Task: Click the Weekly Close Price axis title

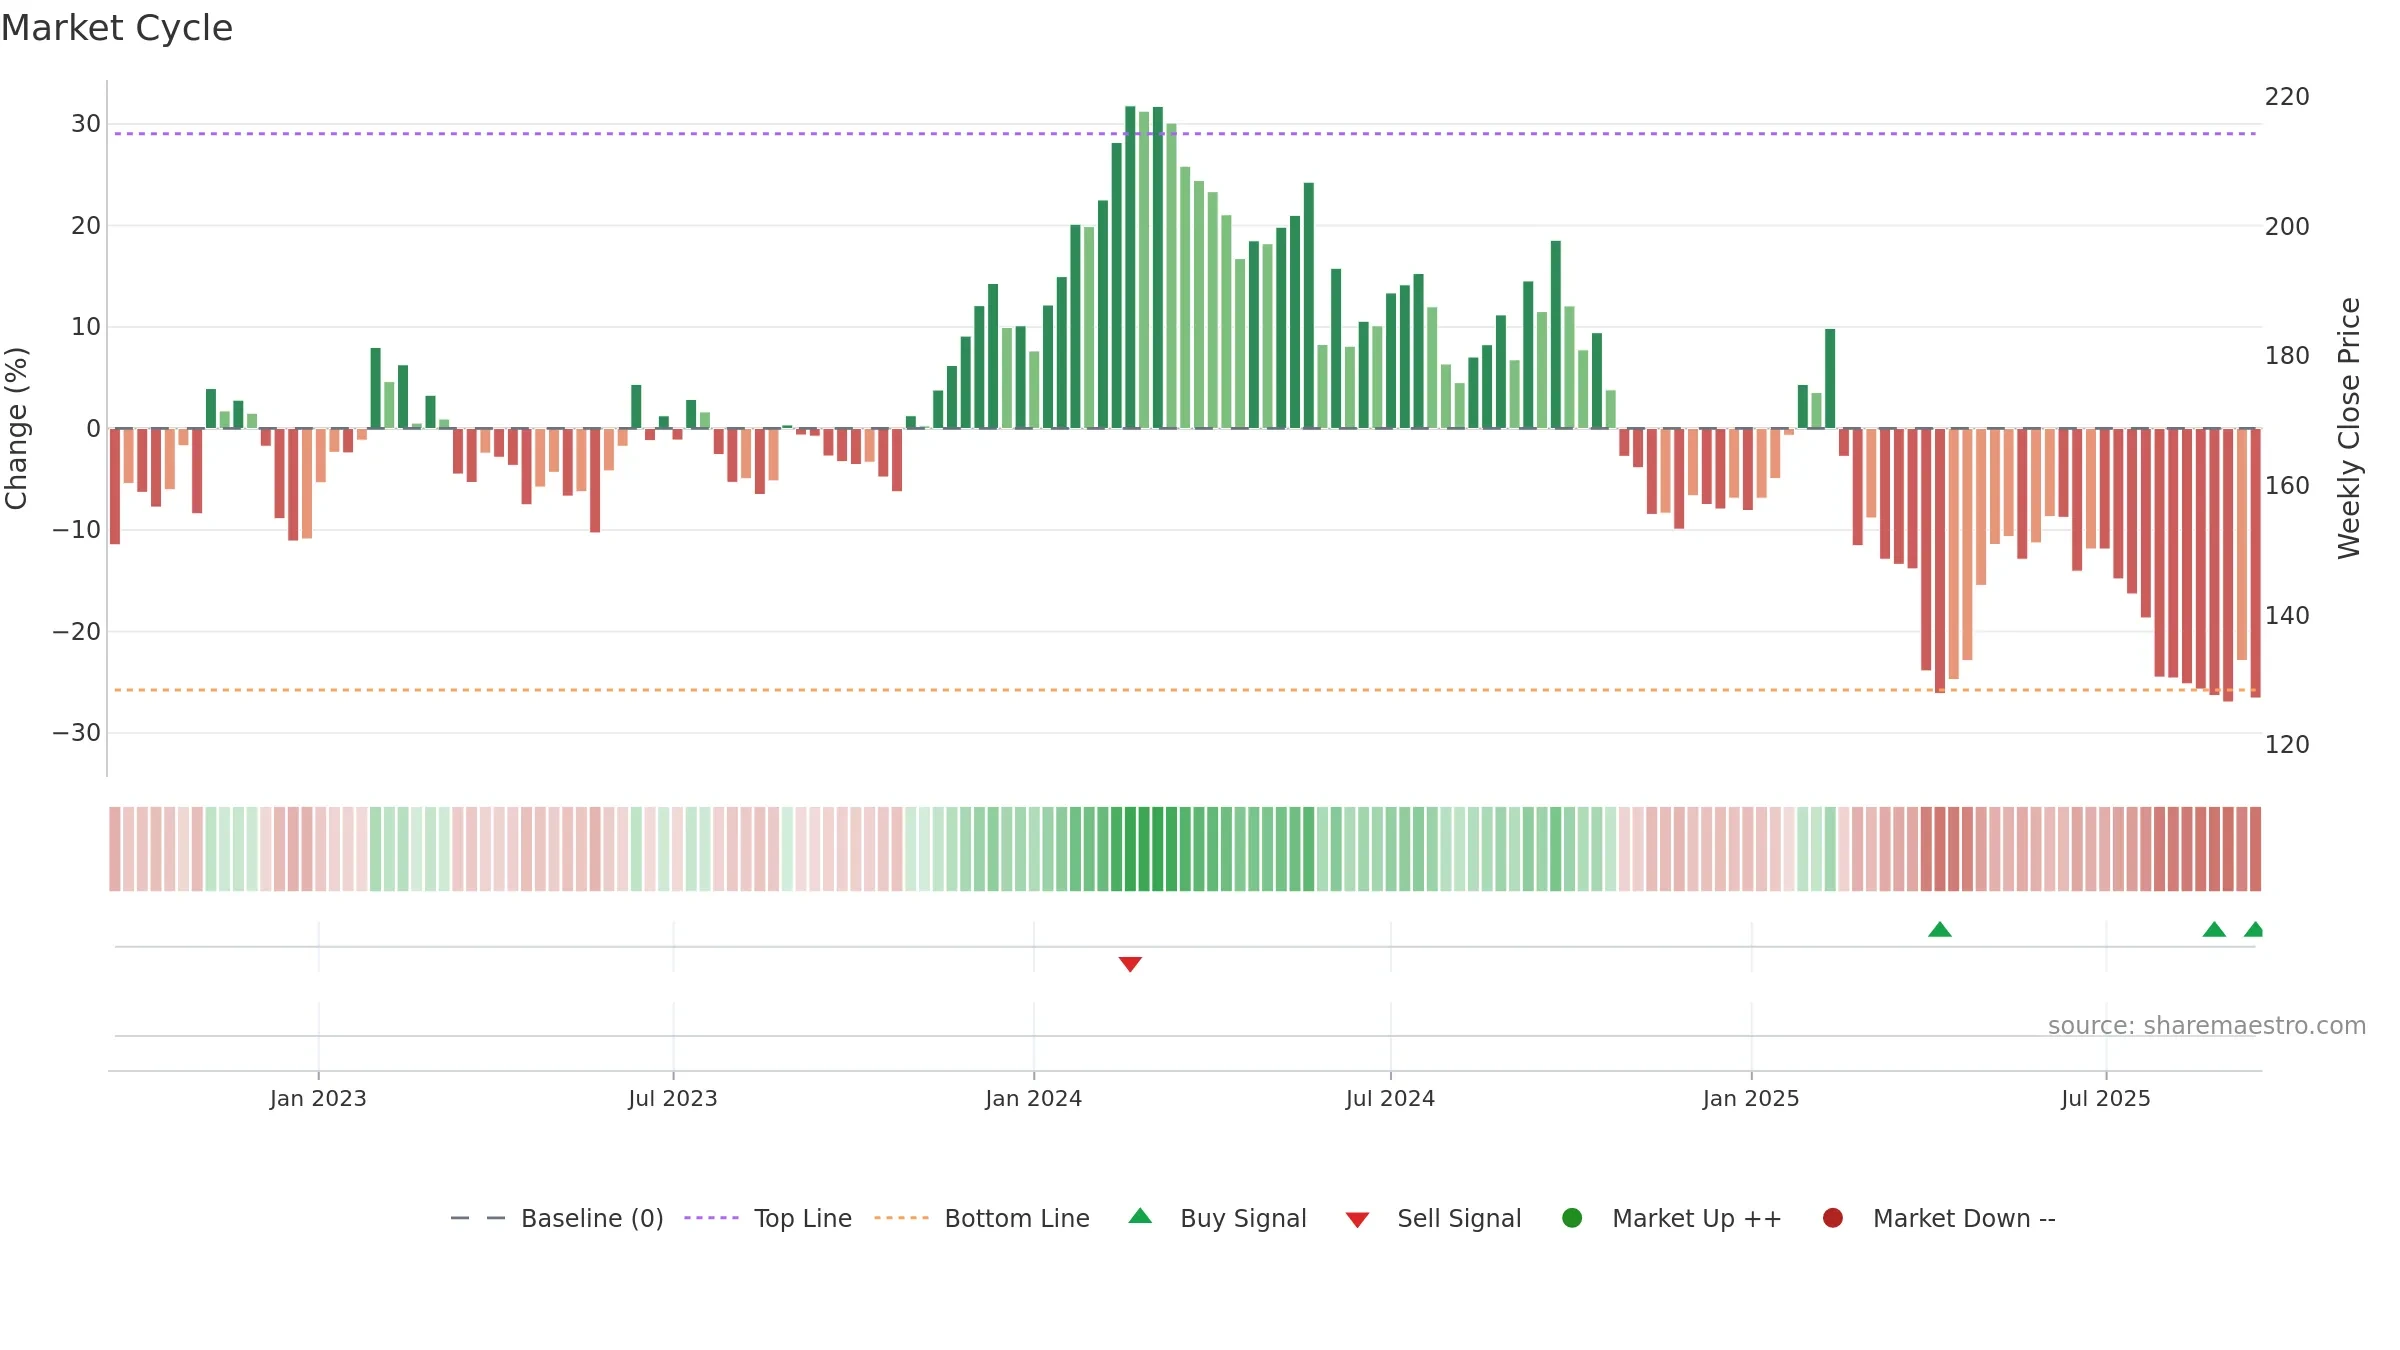Action: 2349,428
